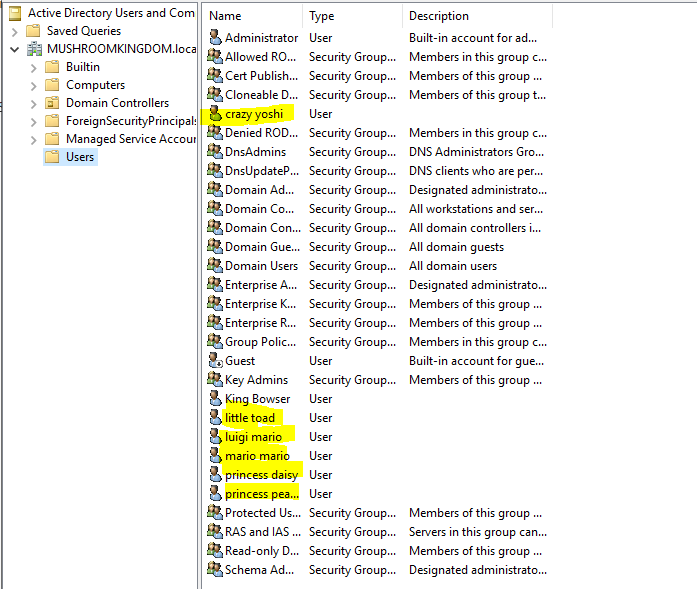Click the Guest account icon
Image resolution: width=697 pixels, height=589 pixels.
[x=214, y=361]
